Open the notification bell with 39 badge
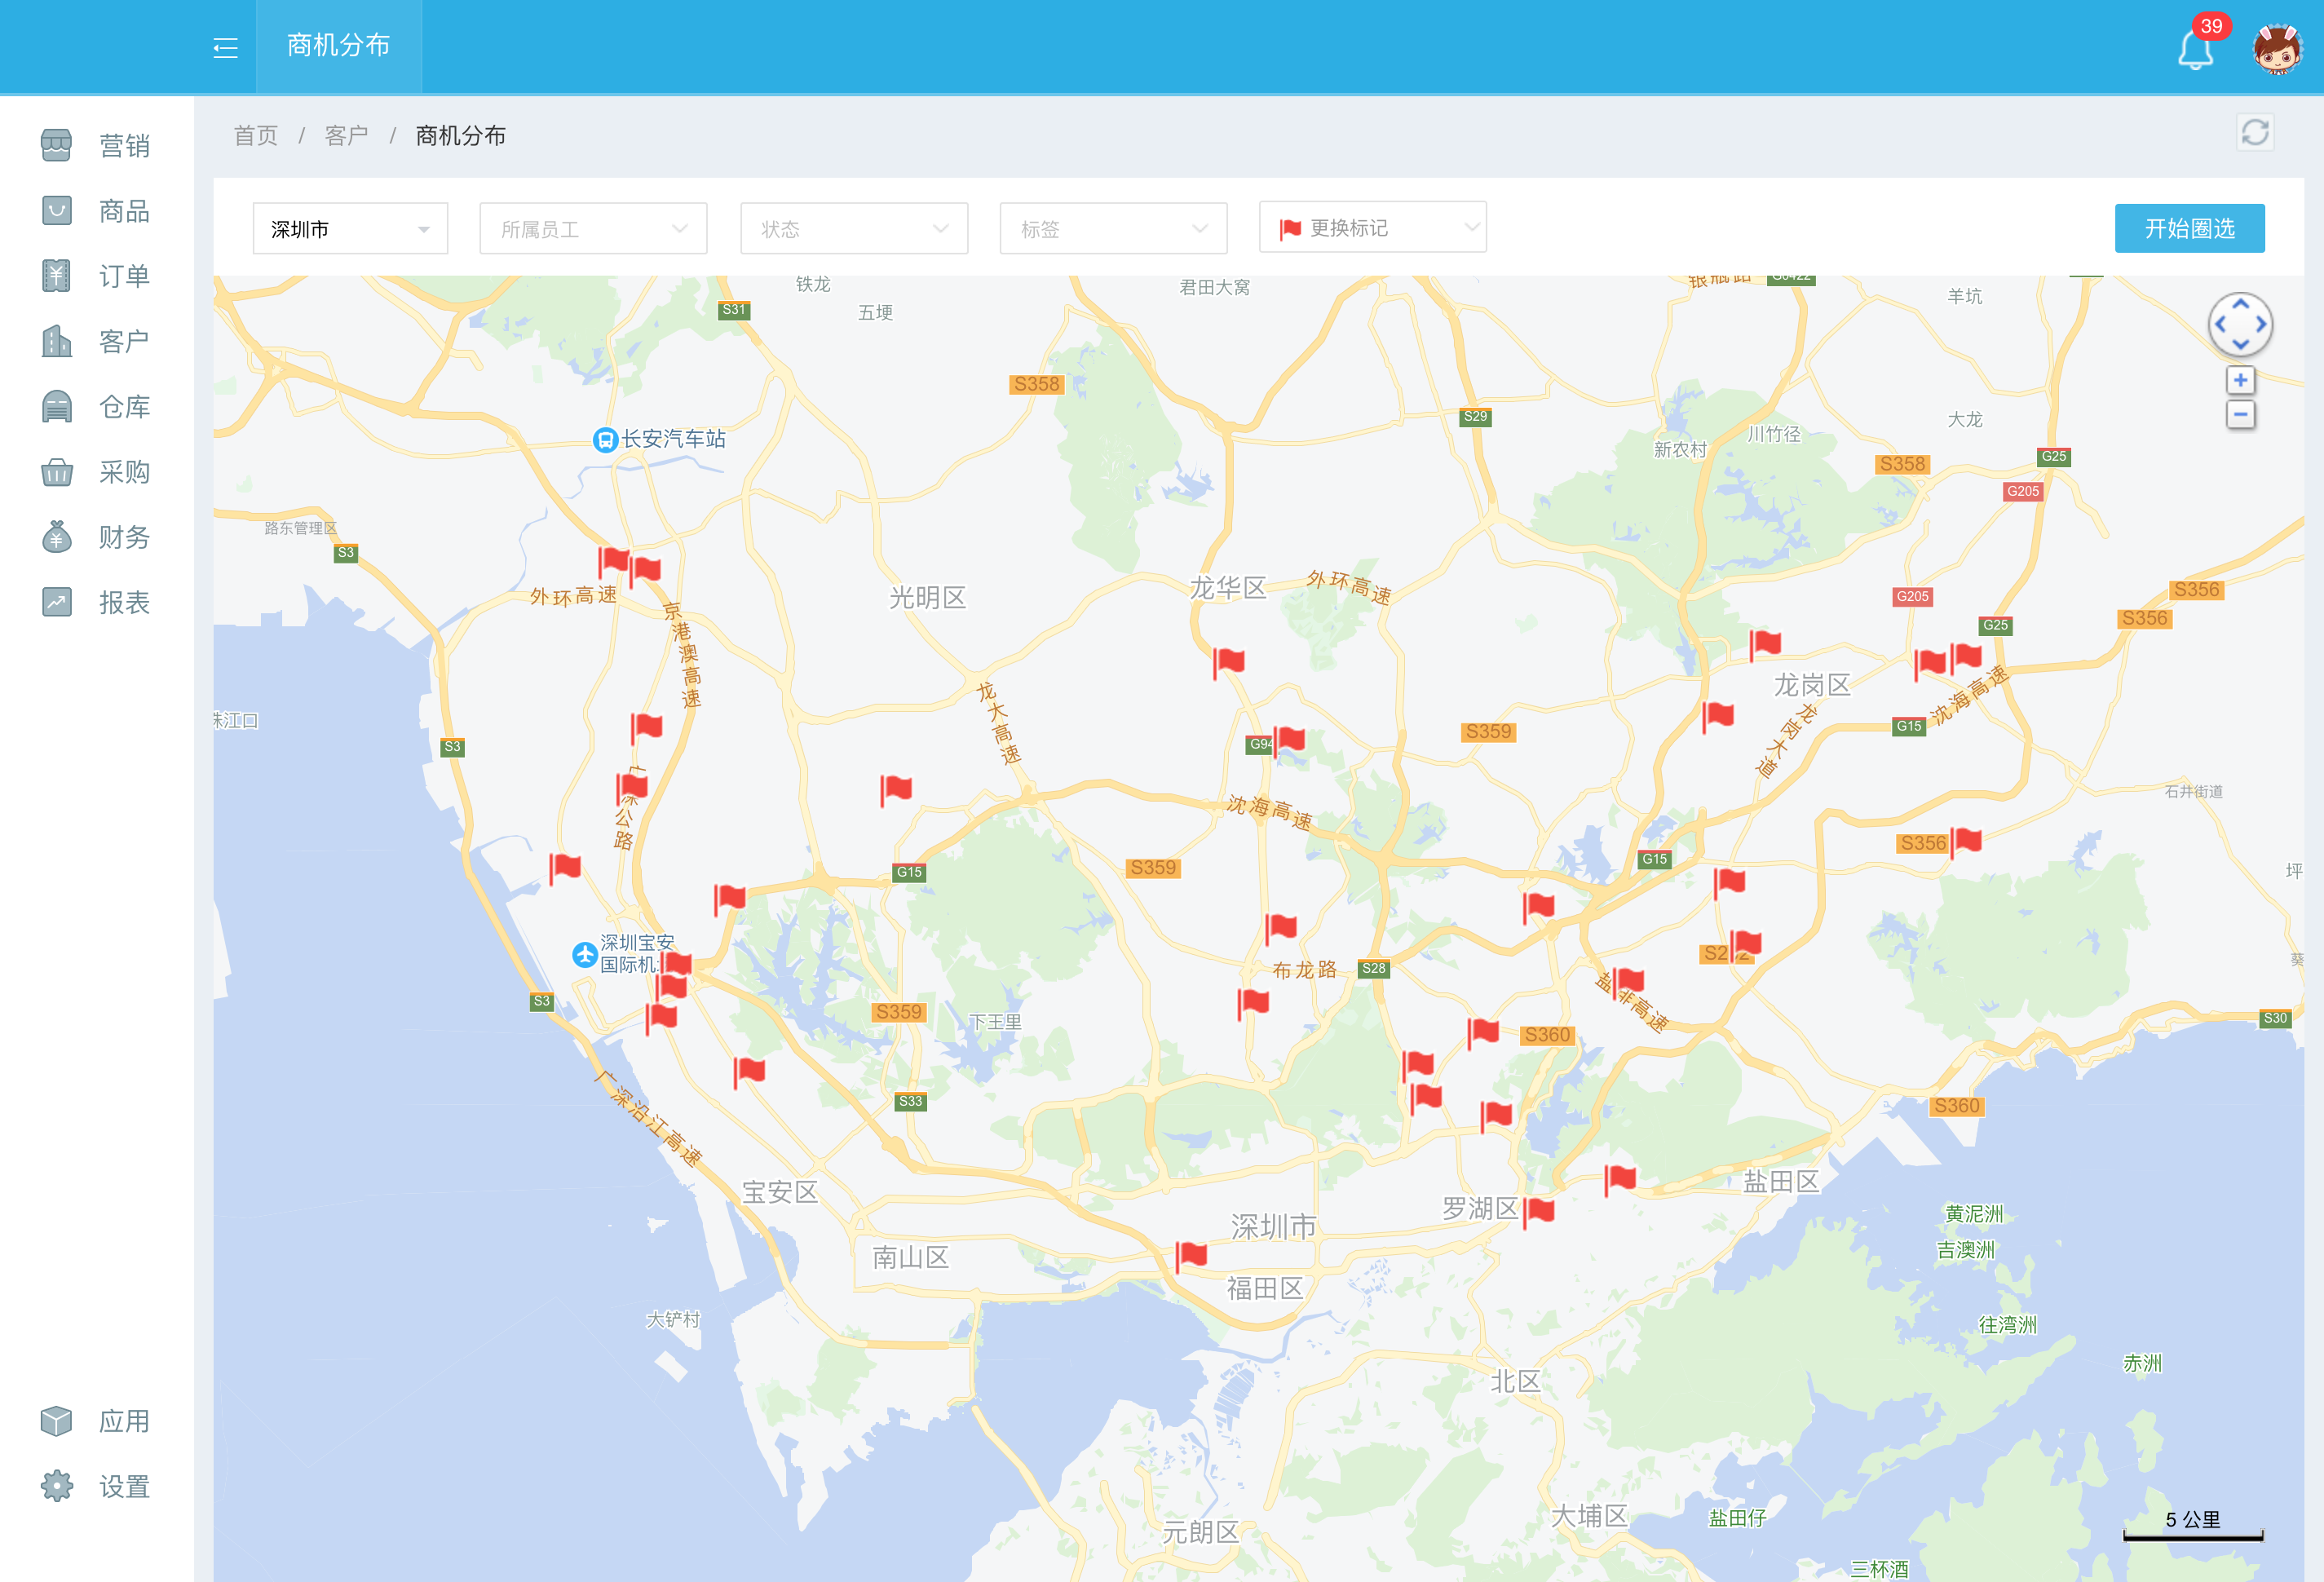The height and width of the screenshot is (1582, 2324). pyautogui.click(x=2195, y=48)
